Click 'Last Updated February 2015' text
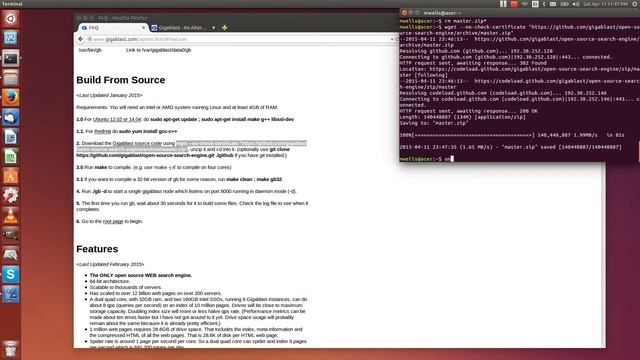Viewport: 640px width, 360px height. coord(110,264)
